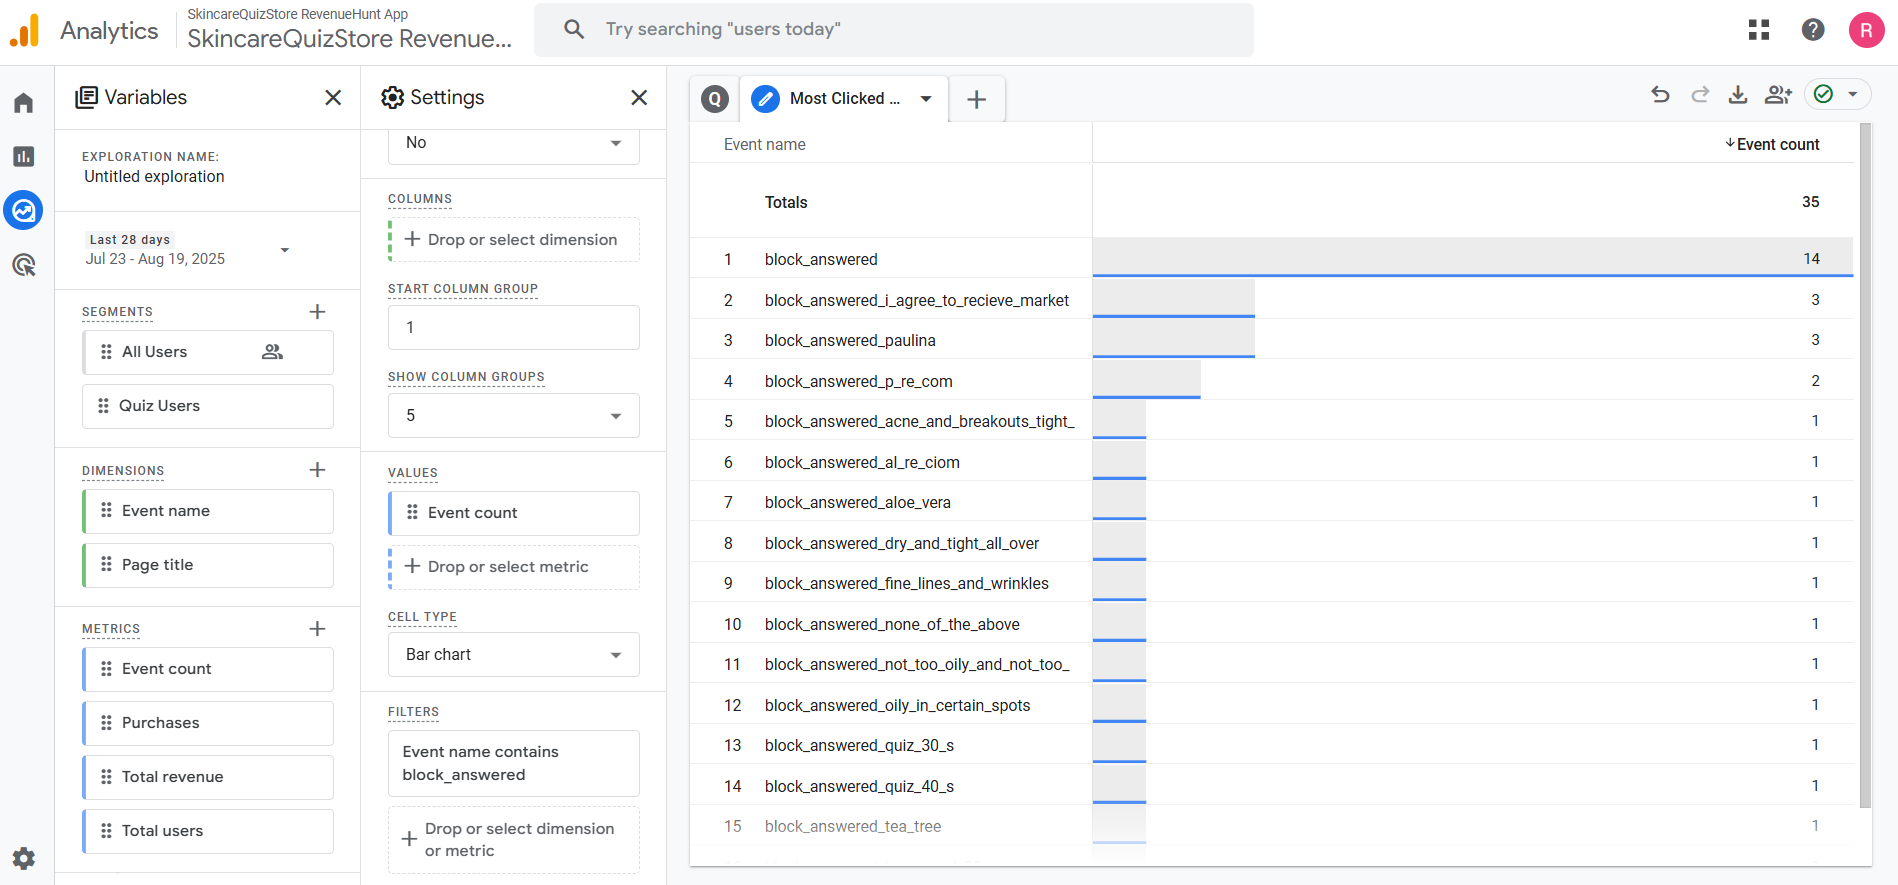
Task: Click the All Users segment people icon
Action: point(272,352)
